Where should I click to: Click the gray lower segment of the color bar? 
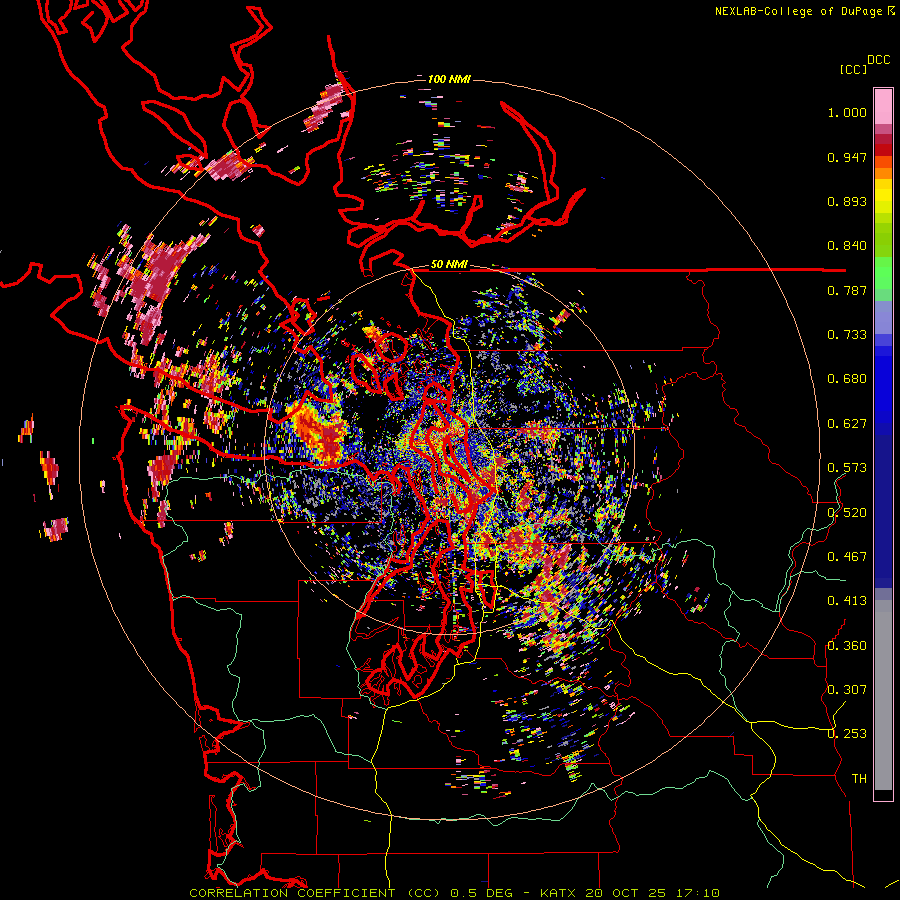point(883,695)
